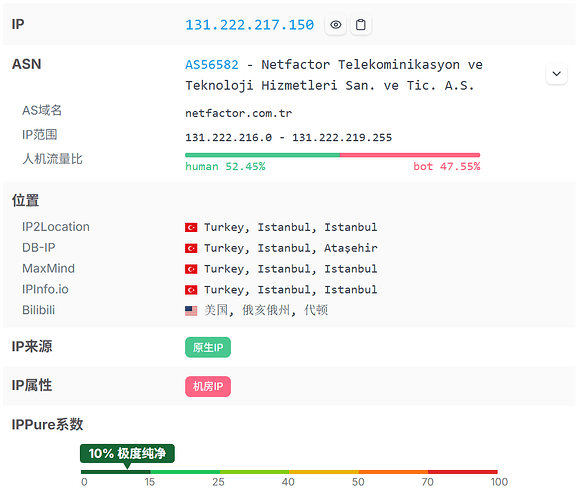Click the ASN name 'Netfactor Telekominikasyon ve'
585x500 pixels.
(x=372, y=65)
